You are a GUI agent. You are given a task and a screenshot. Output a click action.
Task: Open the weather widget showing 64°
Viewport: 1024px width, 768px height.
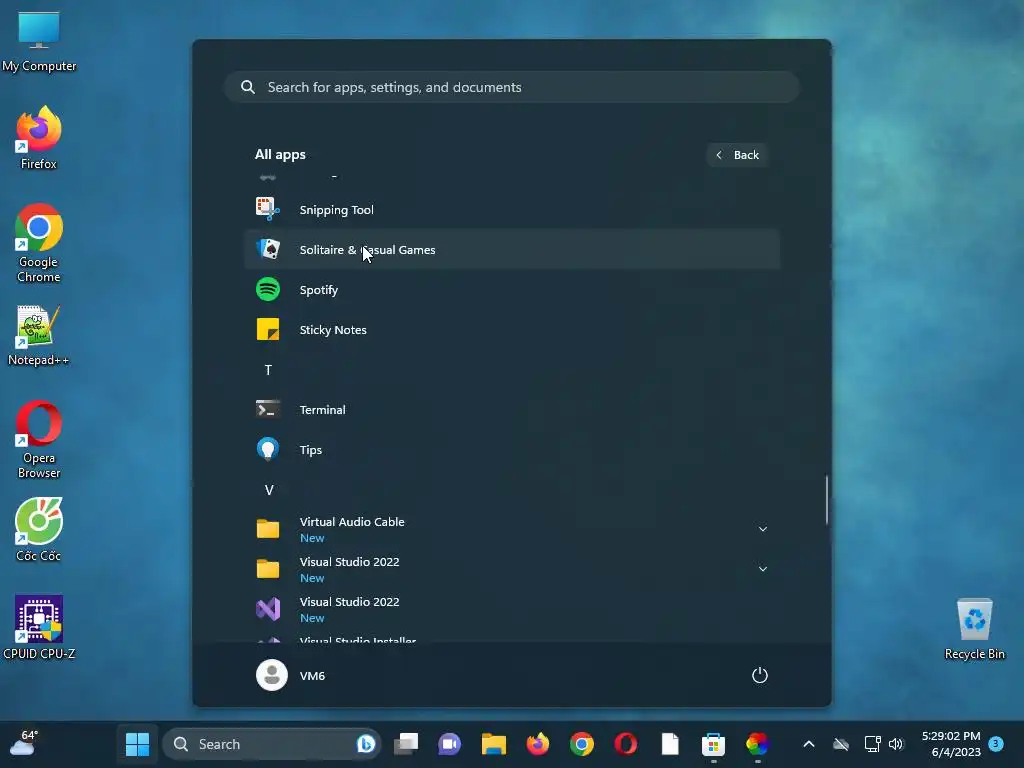point(24,744)
